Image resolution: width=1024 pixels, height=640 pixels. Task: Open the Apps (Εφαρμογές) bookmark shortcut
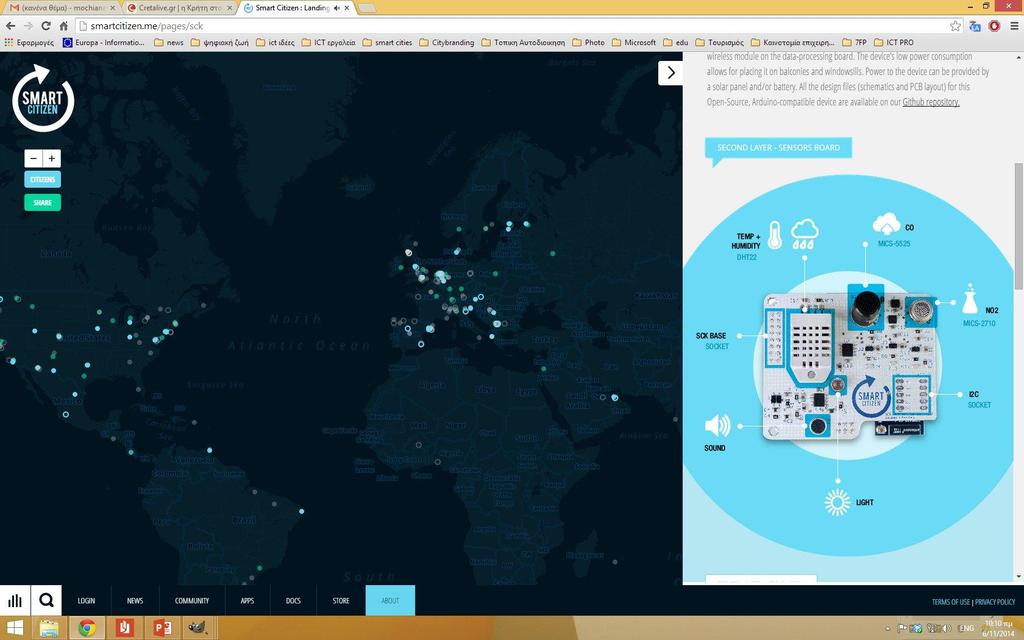[x=29, y=42]
